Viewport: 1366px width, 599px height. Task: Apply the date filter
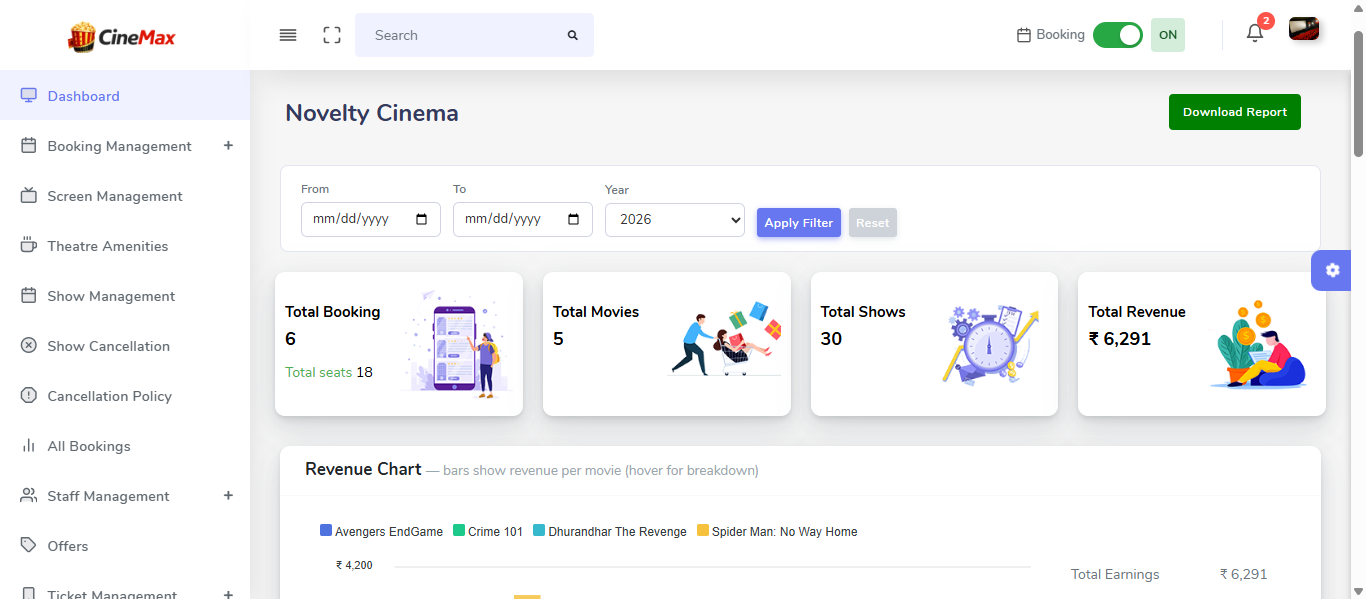798,222
